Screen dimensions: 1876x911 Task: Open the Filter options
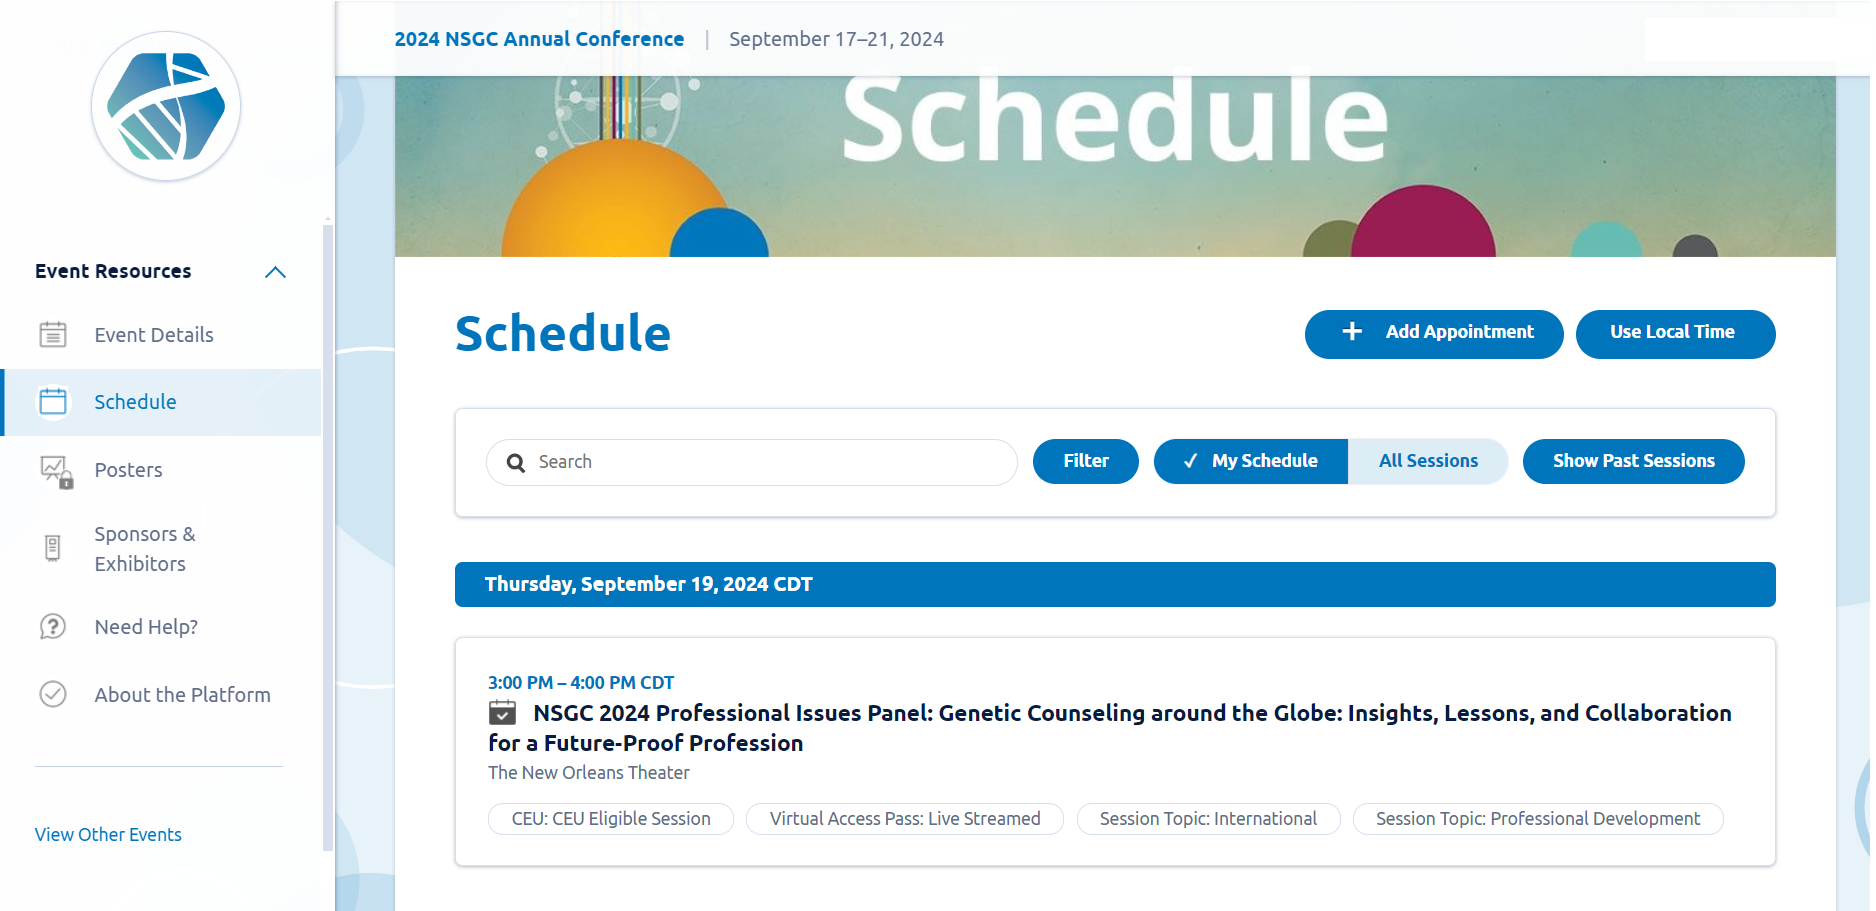coord(1085,461)
